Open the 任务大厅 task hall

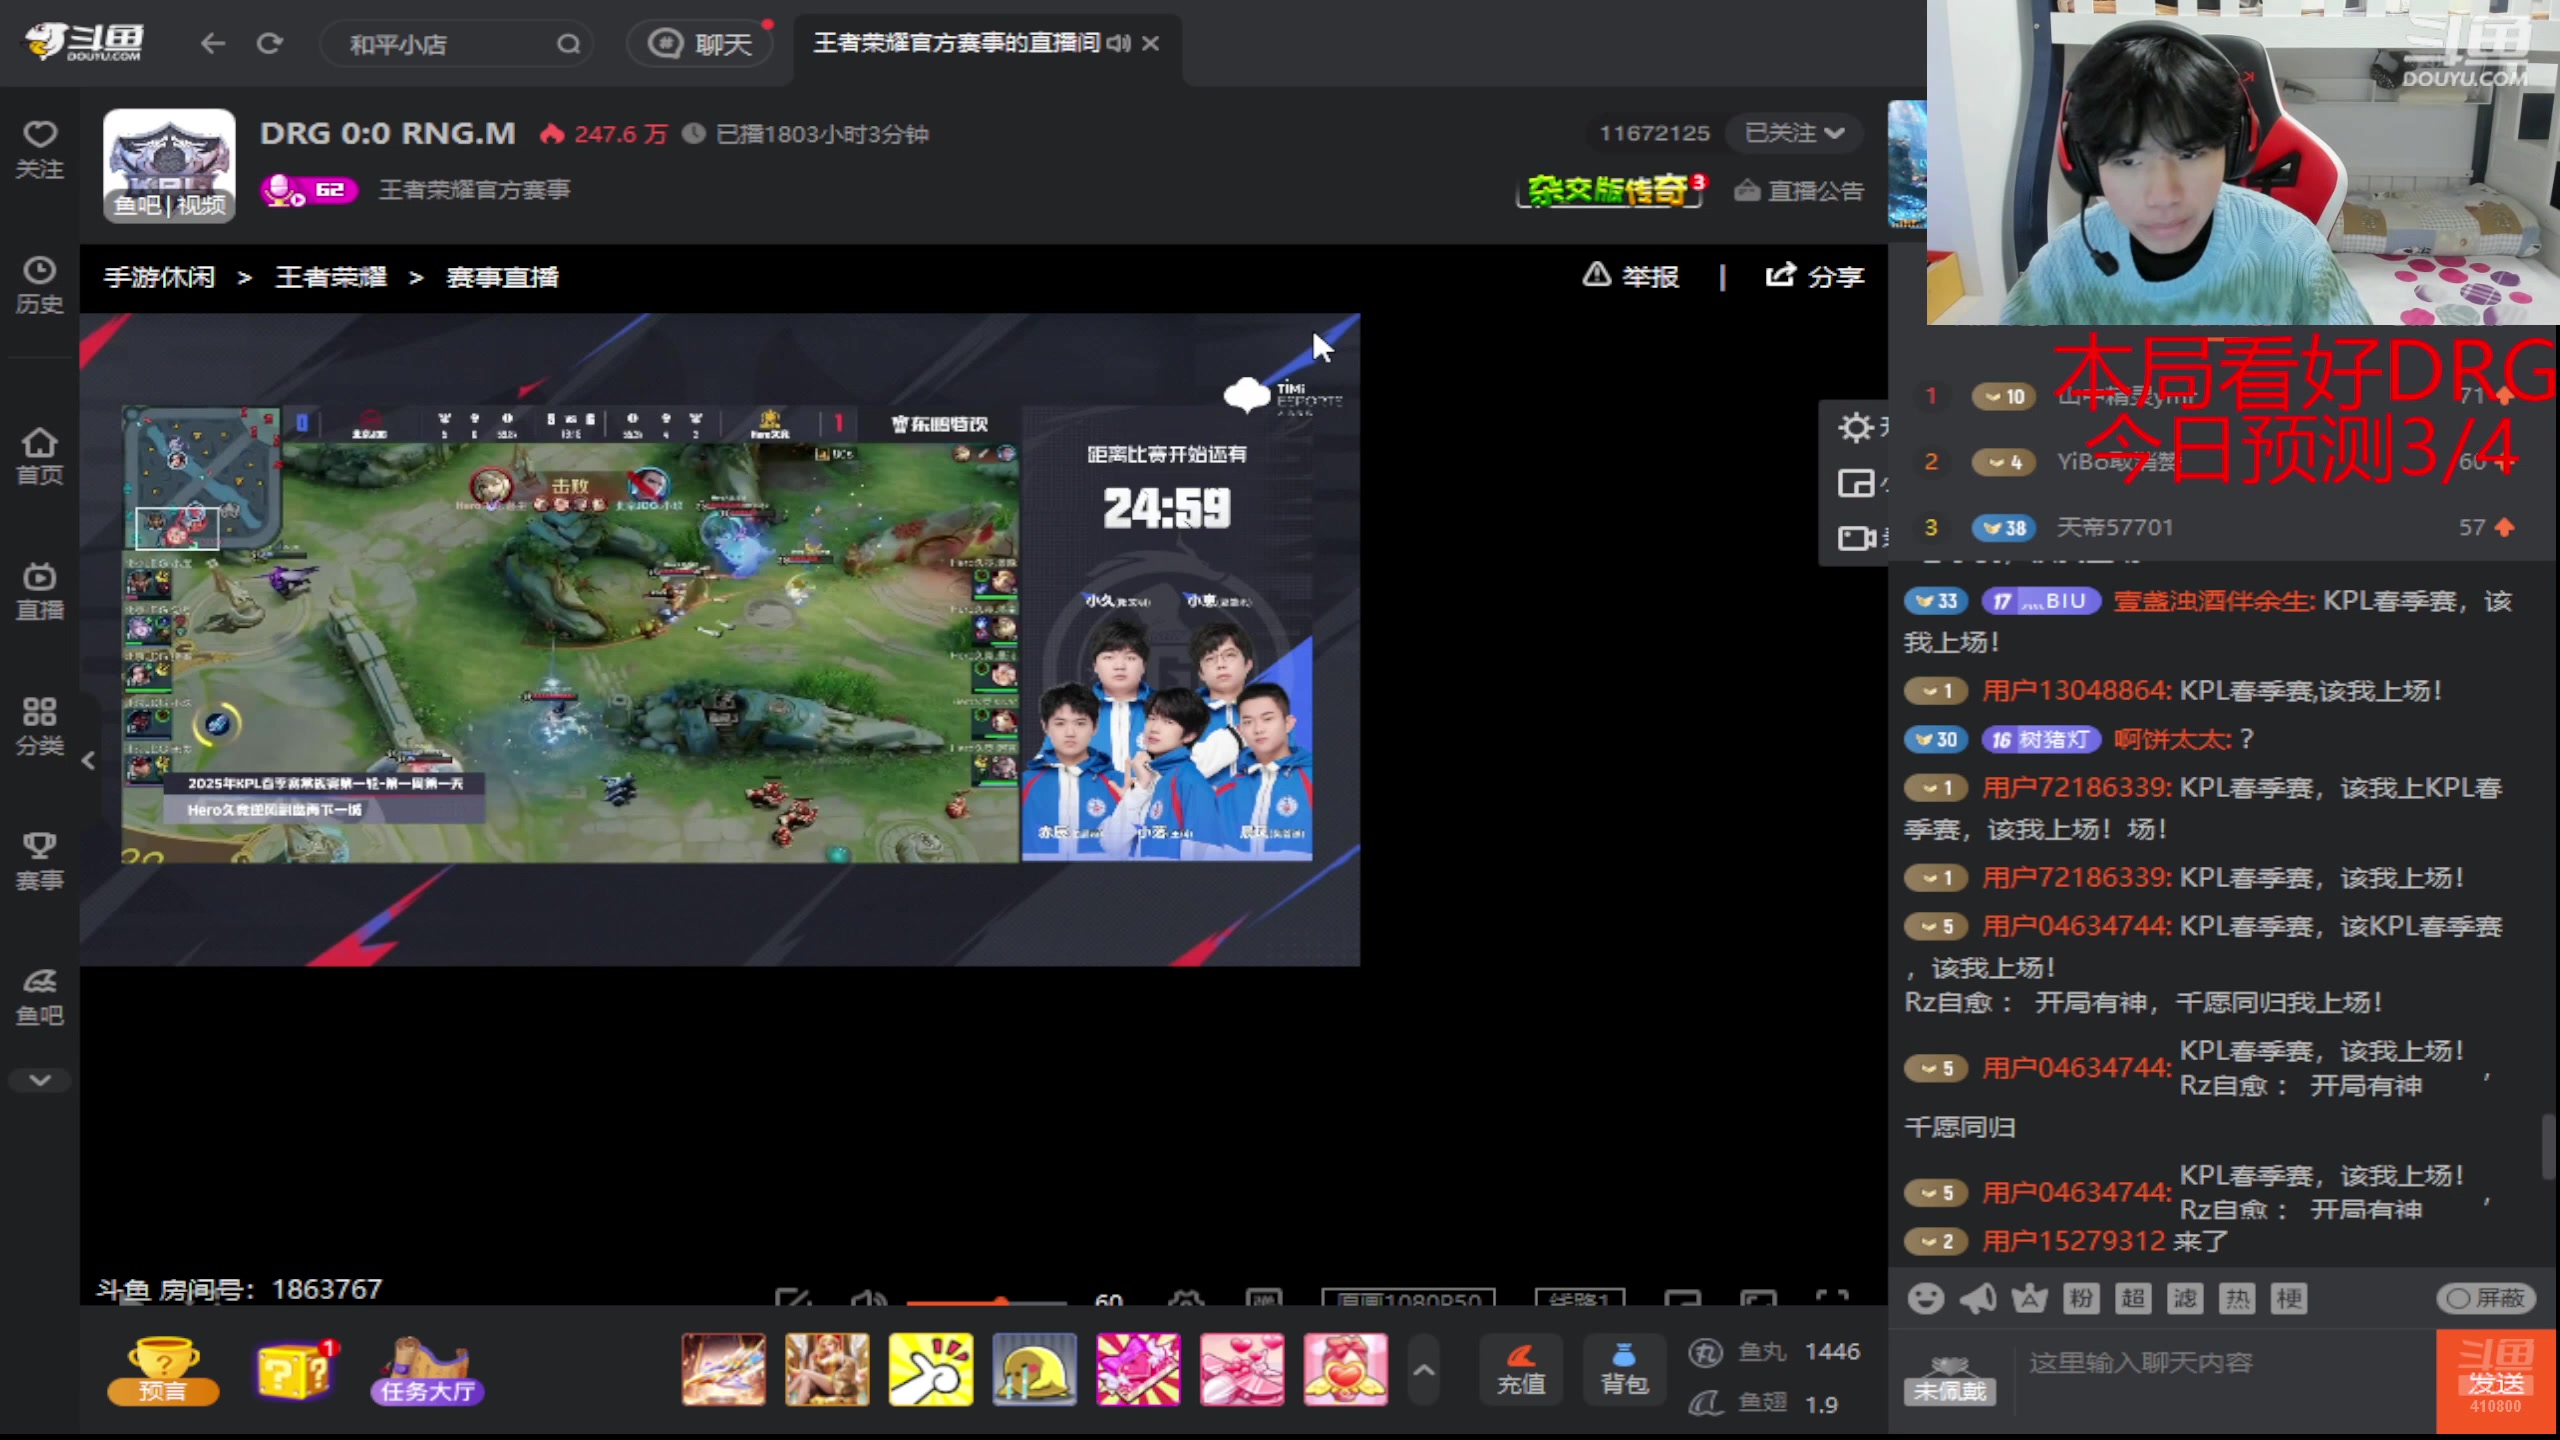(x=427, y=1370)
